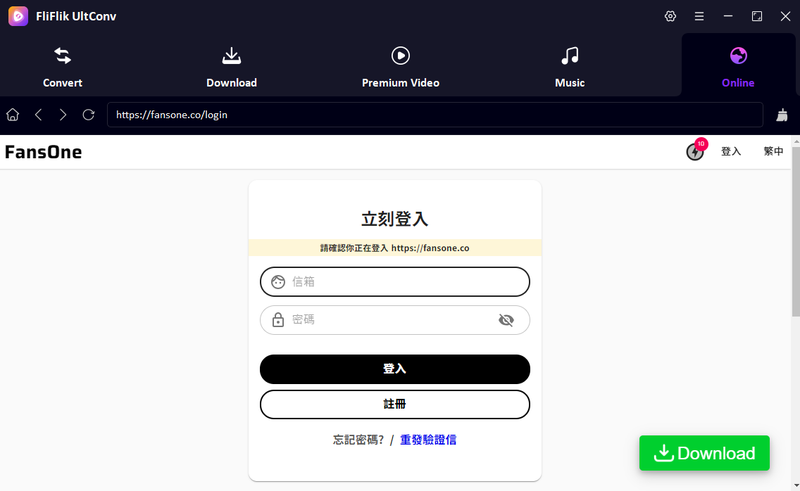Click the 立刻登入 heading
The width and height of the screenshot is (800, 491).
pyautogui.click(x=395, y=219)
